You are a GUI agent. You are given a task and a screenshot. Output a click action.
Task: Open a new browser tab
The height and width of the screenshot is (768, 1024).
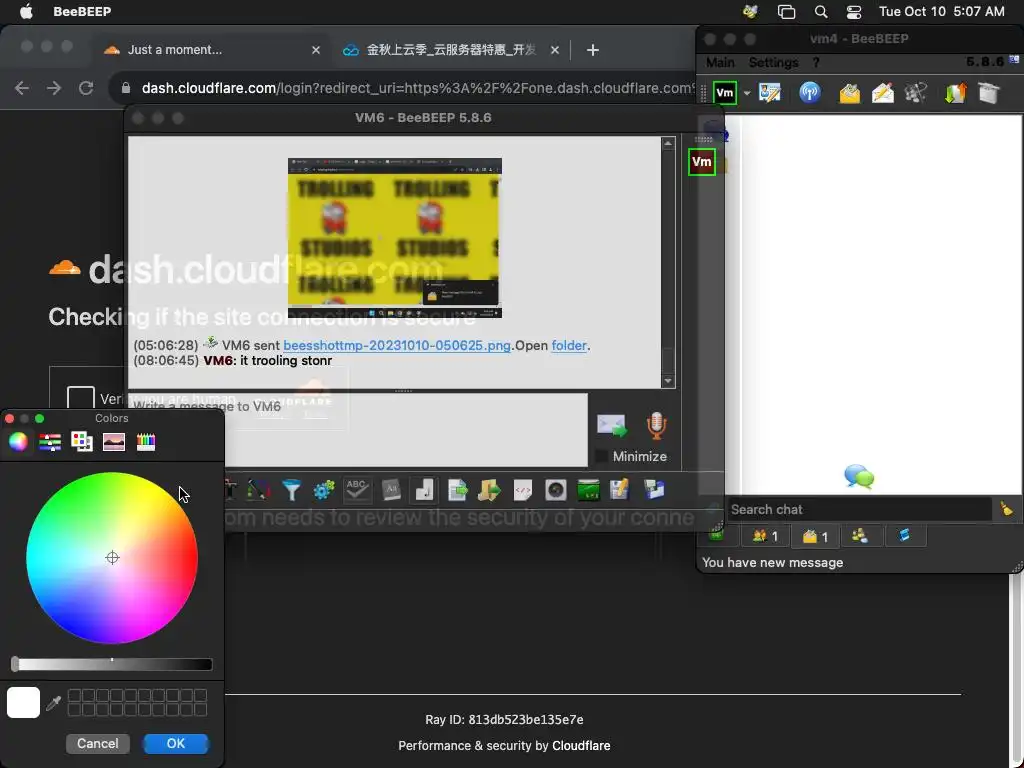[592, 50]
